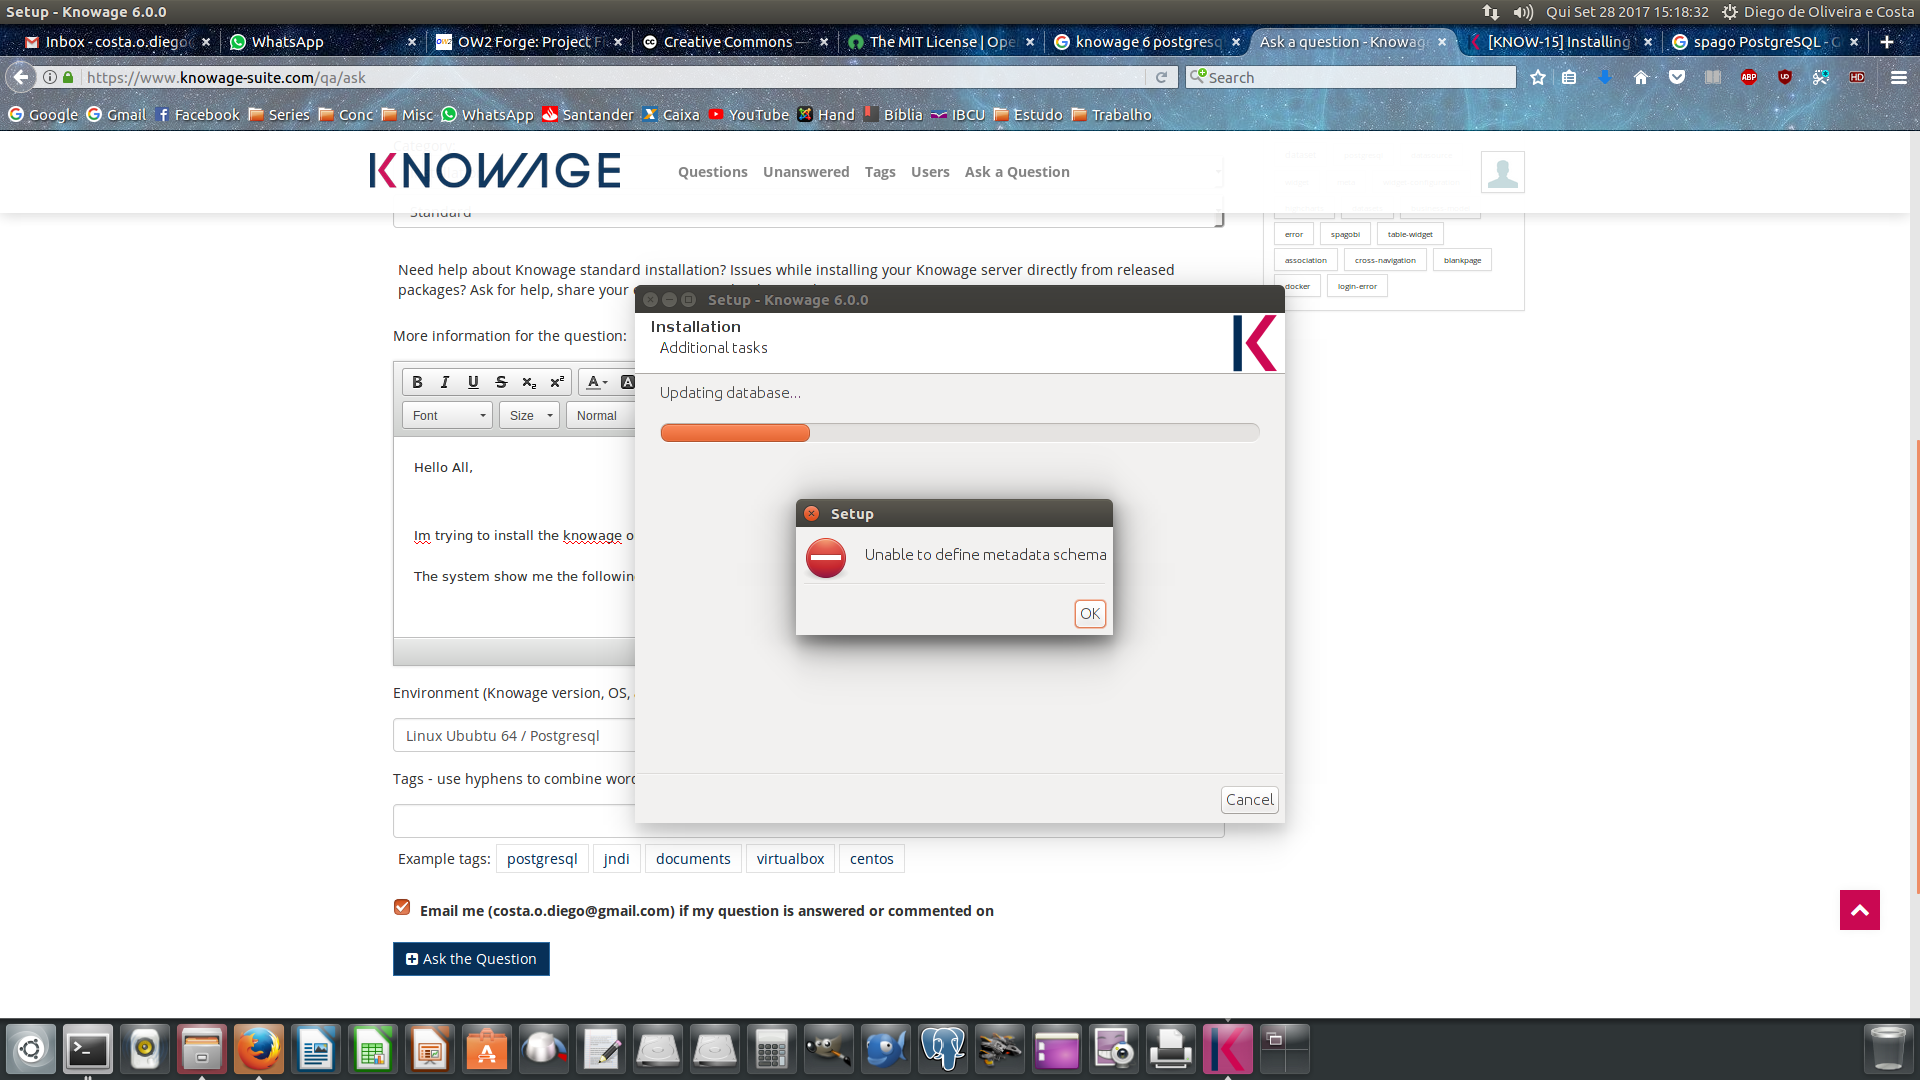Open the Terminal from the dock
Screen dimensions: 1920x1080
88,1050
